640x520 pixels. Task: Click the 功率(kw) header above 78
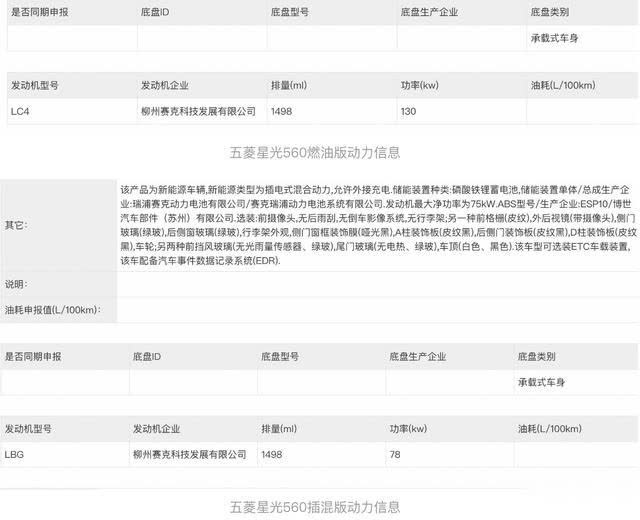click(x=408, y=429)
